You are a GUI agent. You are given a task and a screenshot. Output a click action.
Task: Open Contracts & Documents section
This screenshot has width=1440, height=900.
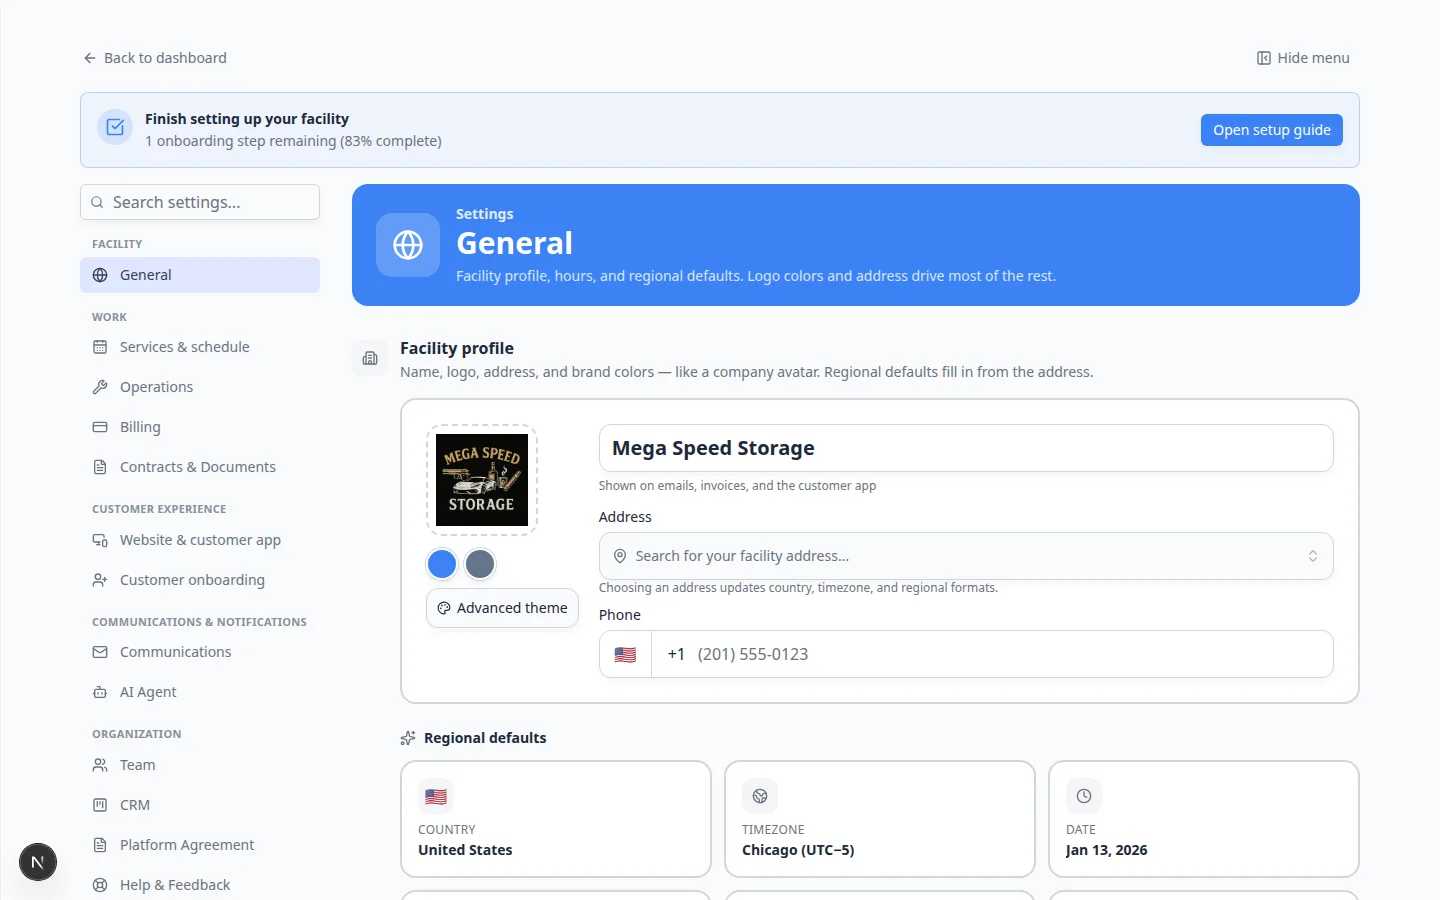[x=200, y=467]
